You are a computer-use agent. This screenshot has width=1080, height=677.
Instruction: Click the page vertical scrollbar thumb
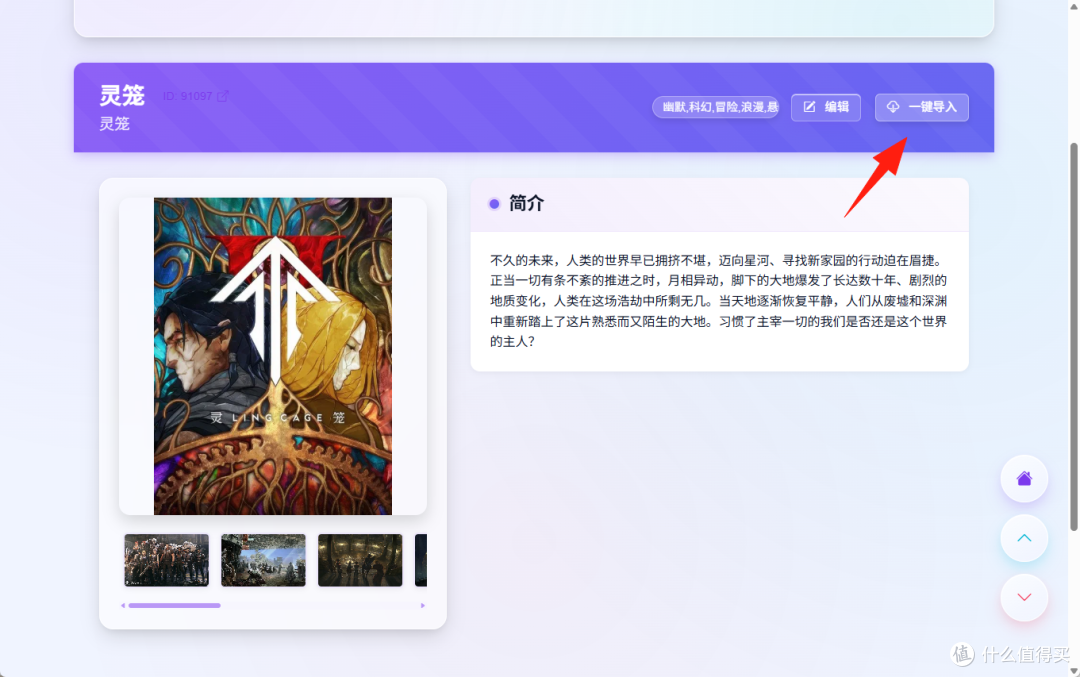pos(1073,337)
